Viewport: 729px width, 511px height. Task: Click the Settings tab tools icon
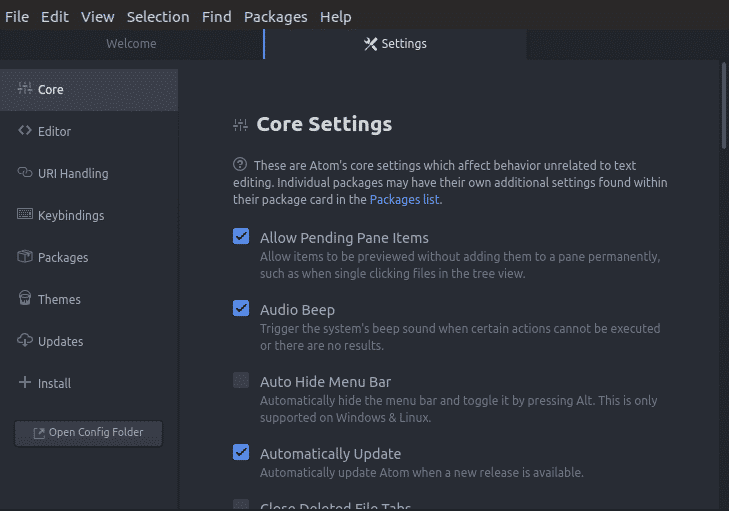coord(371,44)
